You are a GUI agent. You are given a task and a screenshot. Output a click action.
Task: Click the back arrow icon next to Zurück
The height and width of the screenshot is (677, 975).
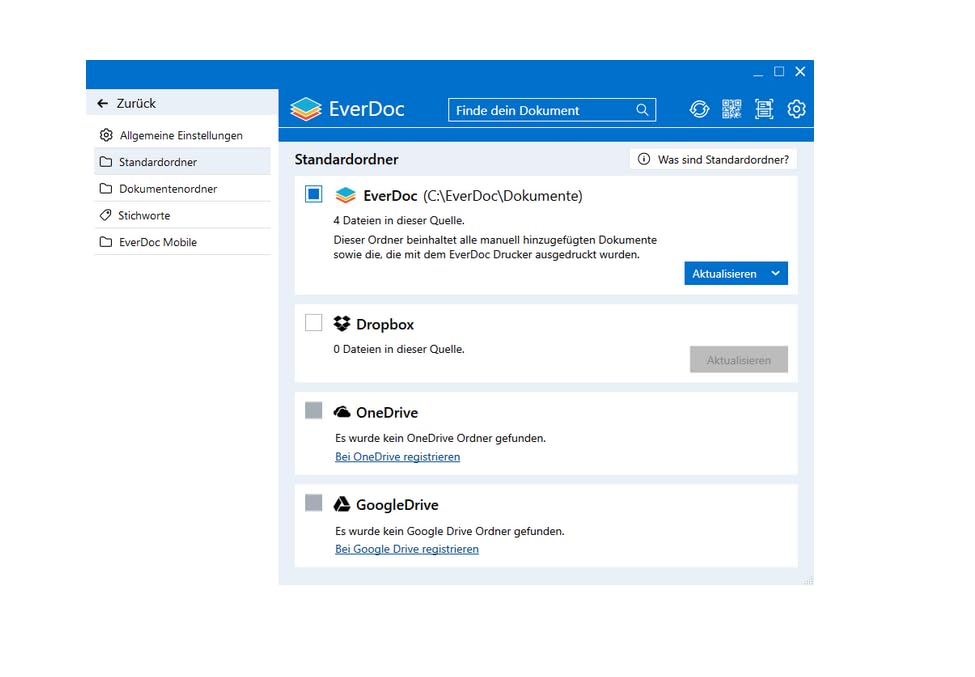point(103,103)
